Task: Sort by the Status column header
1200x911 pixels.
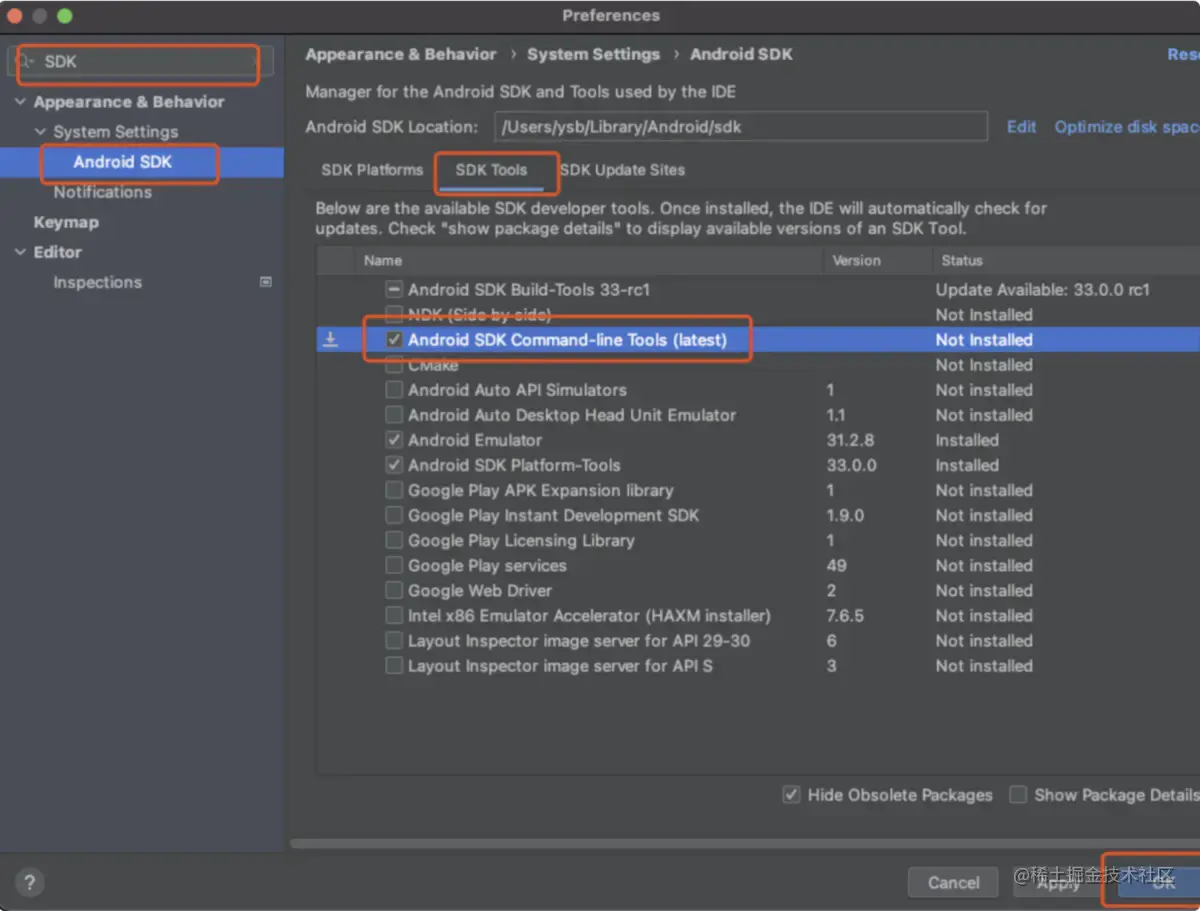Action: (1067, 260)
